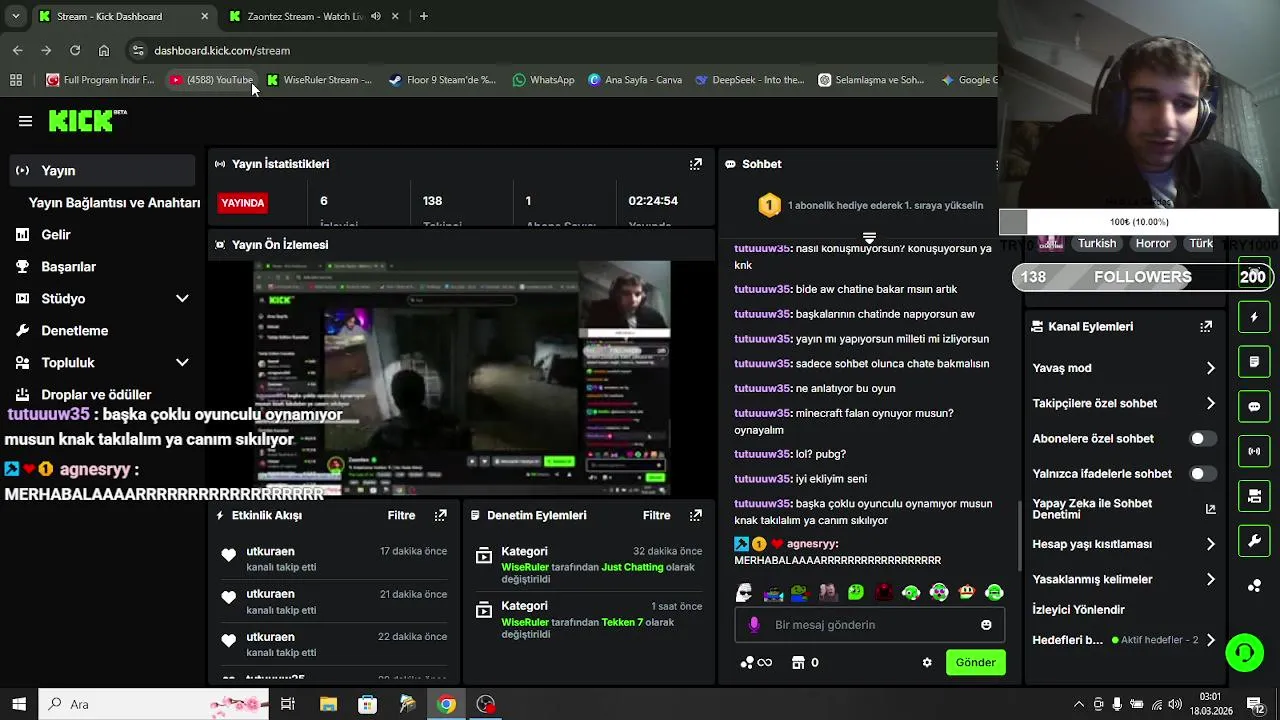Click İzleyici Yönlendir
The width and height of the screenshot is (1280, 720).
tap(1078, 609)
